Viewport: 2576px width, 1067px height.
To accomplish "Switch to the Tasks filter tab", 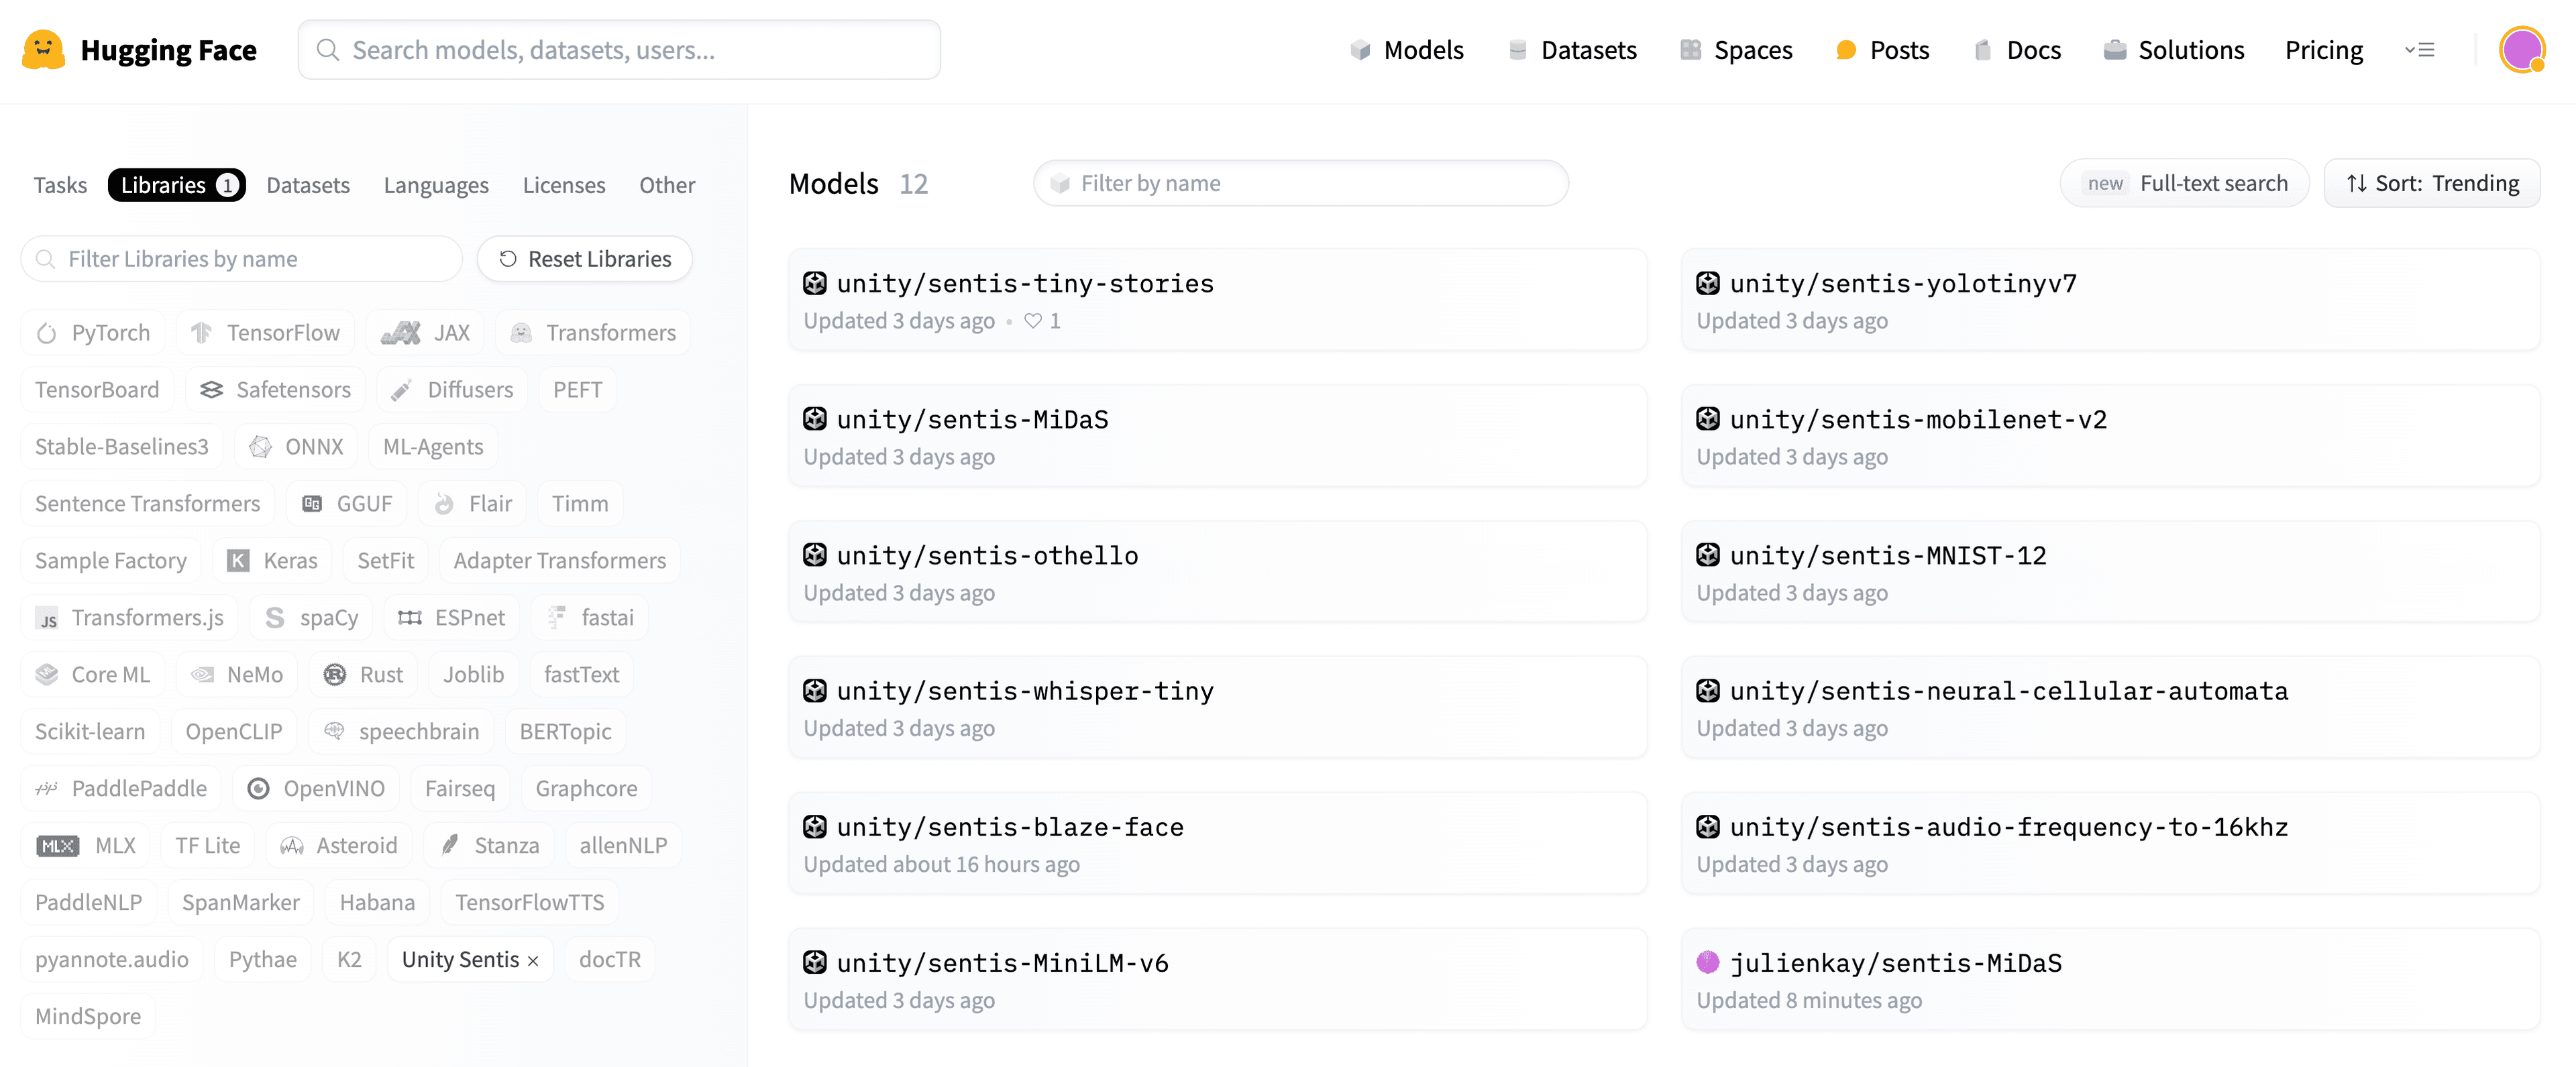I will (x=60, y=185).
